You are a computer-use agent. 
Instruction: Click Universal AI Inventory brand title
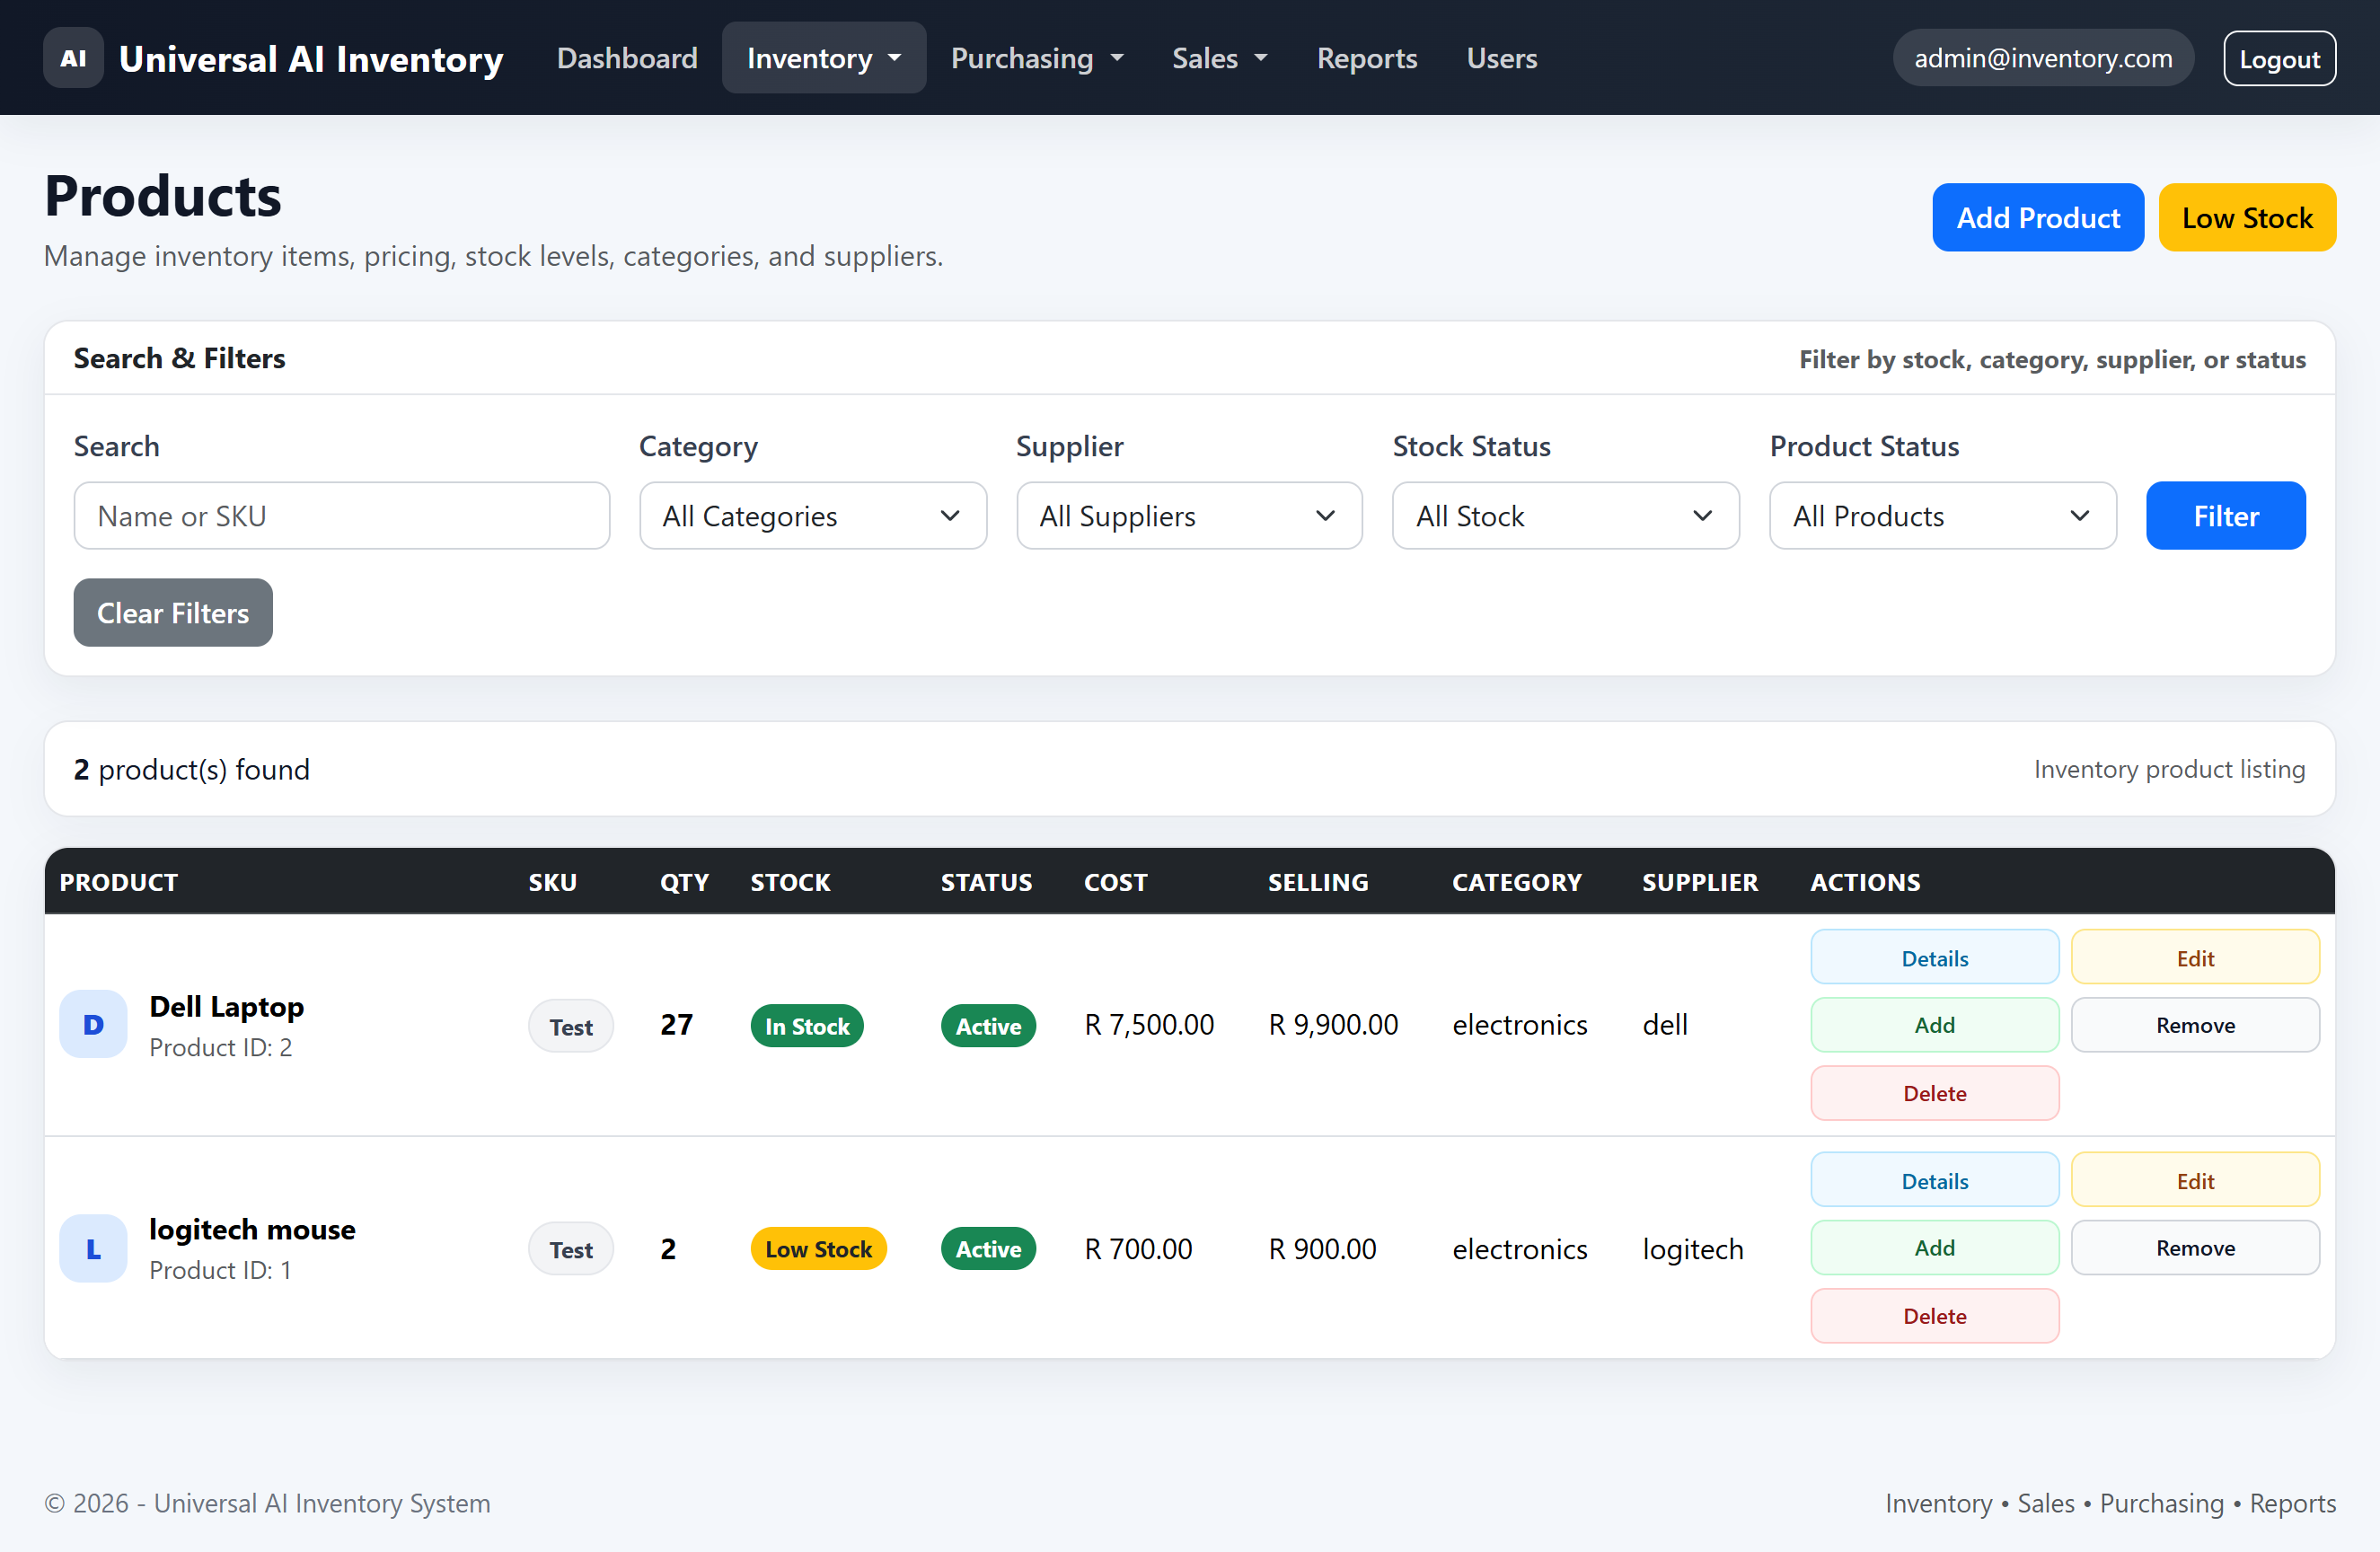pyautogui.click(x=311, y=58)
